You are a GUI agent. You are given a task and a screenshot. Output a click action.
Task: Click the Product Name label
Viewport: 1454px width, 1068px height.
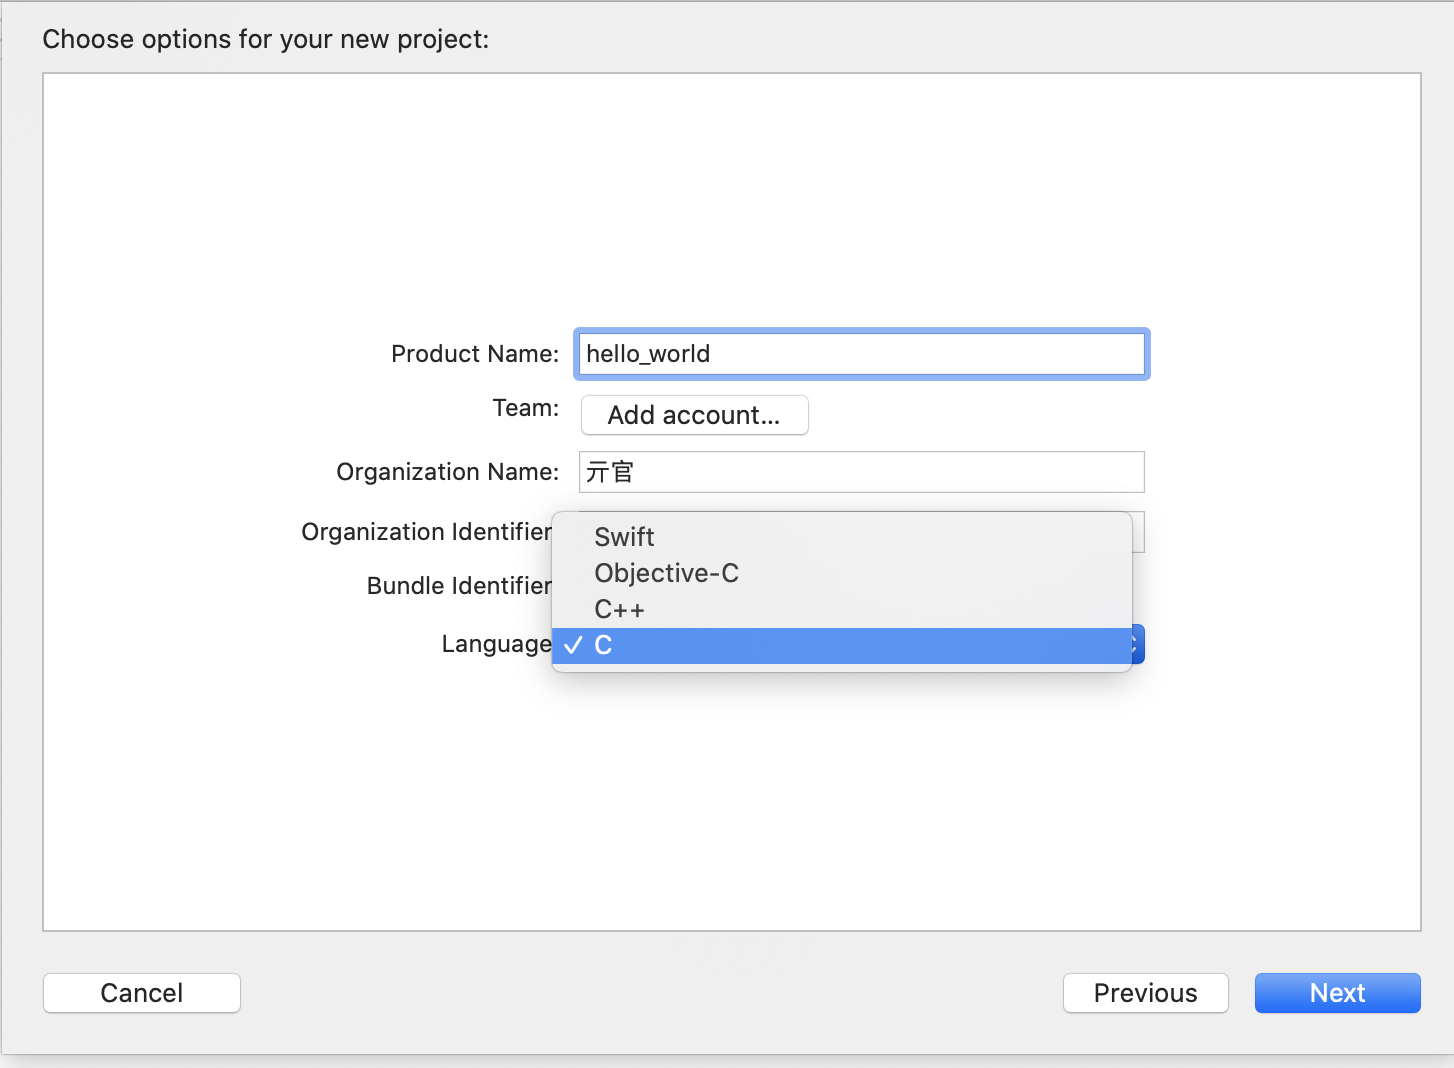pos(475,354)
